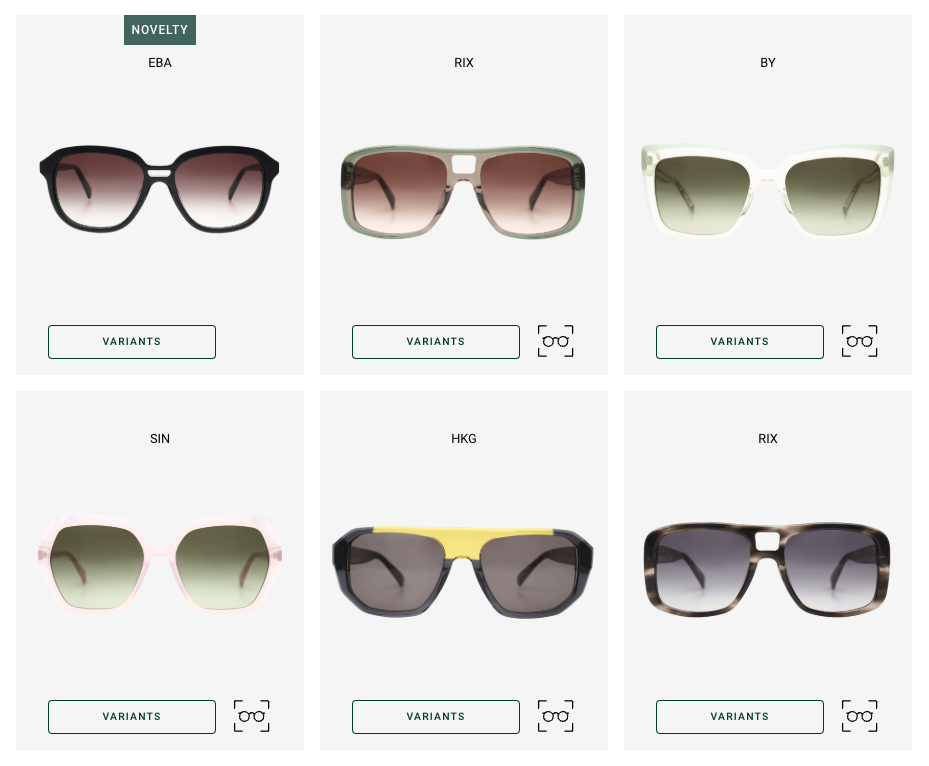Select the grey tortoise RIX sunglasses image
This screenshot has height=766, width=929.
[x=767, y=569]
